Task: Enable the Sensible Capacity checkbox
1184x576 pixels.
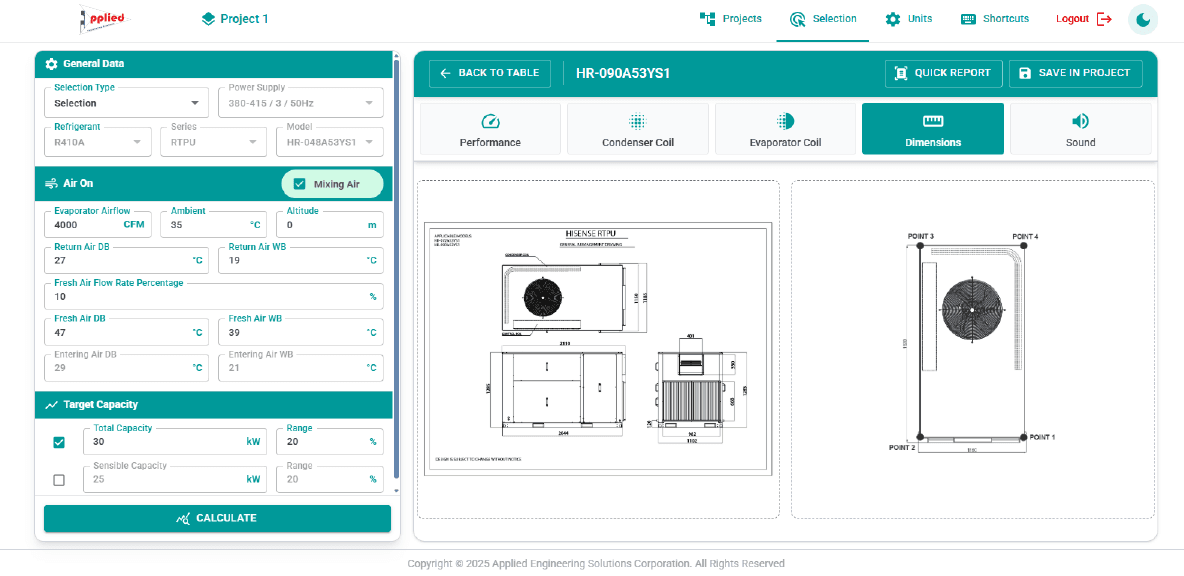Action: coord(59,480)
